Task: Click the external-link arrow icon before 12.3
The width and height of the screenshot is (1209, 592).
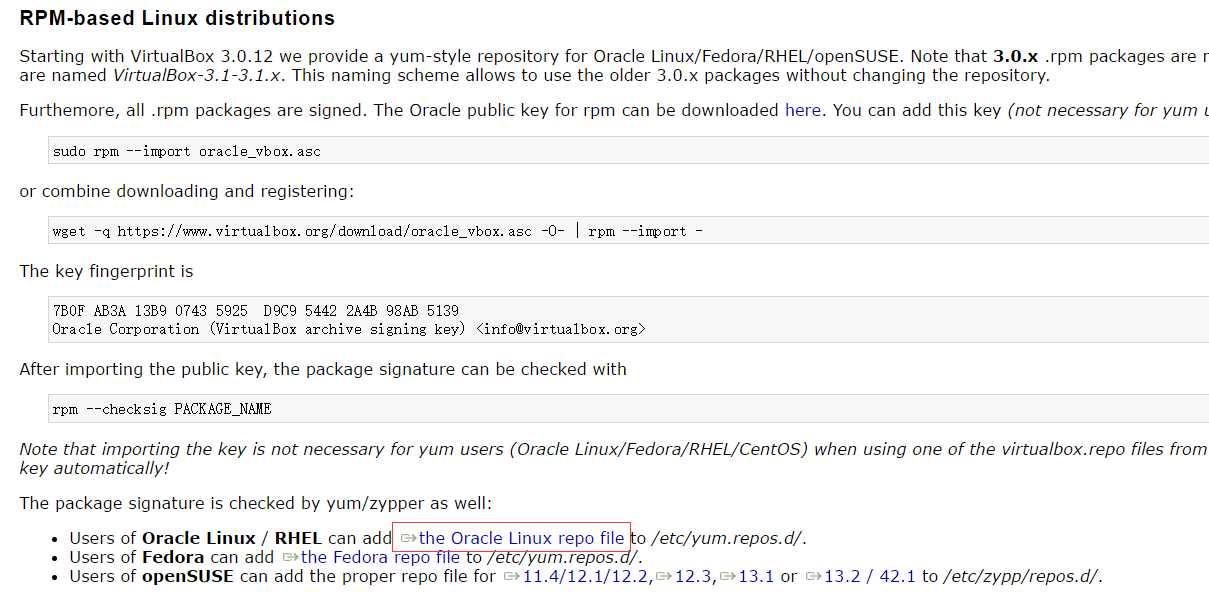Action: (665, 576)
